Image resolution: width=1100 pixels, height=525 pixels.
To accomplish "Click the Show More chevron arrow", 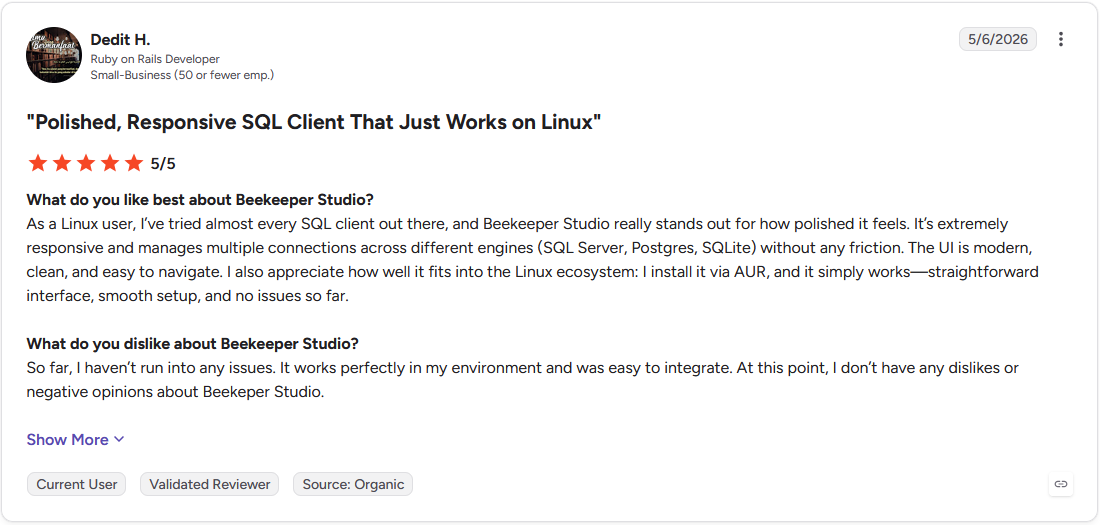I will click(119, 439).
